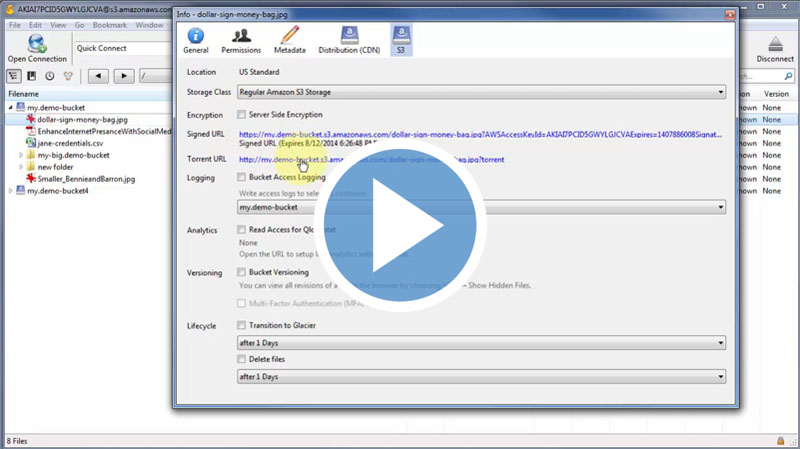The width and height of the screenshot is (800, 449).
Task: Enable Server Side Encryption checkbox
Action: [x=241, y=115]
